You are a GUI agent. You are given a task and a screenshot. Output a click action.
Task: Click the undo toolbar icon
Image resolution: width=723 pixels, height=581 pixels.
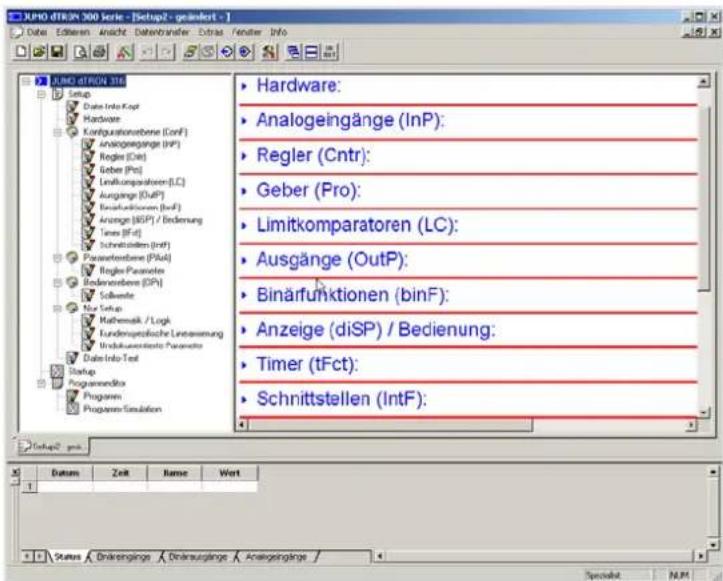coord(148,52)
